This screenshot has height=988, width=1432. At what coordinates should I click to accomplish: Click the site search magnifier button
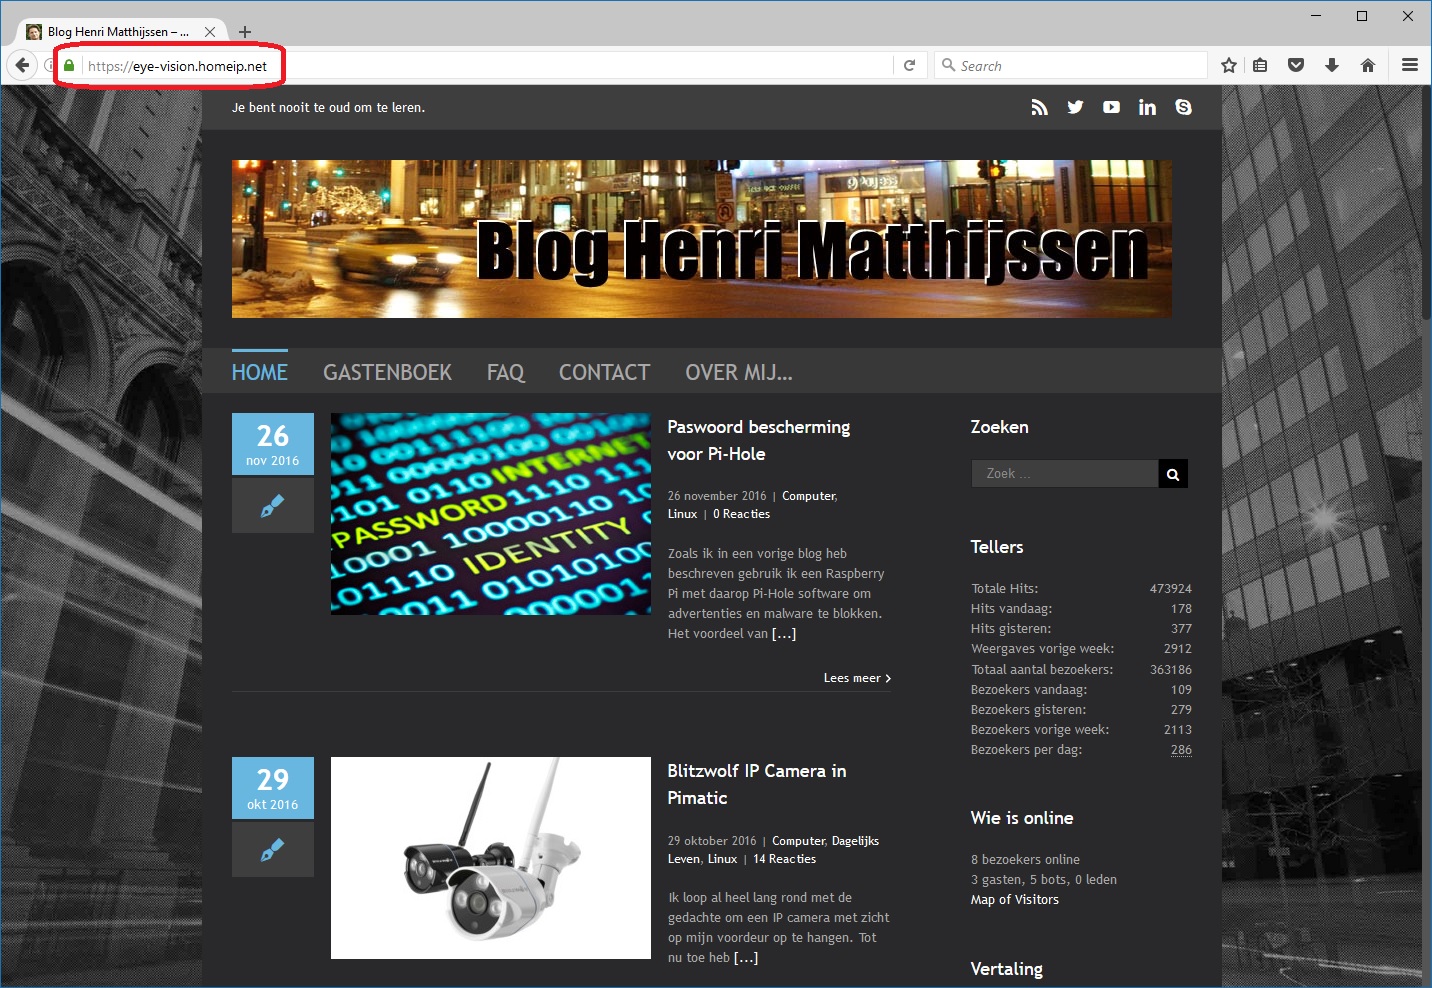pos(1173,474)
